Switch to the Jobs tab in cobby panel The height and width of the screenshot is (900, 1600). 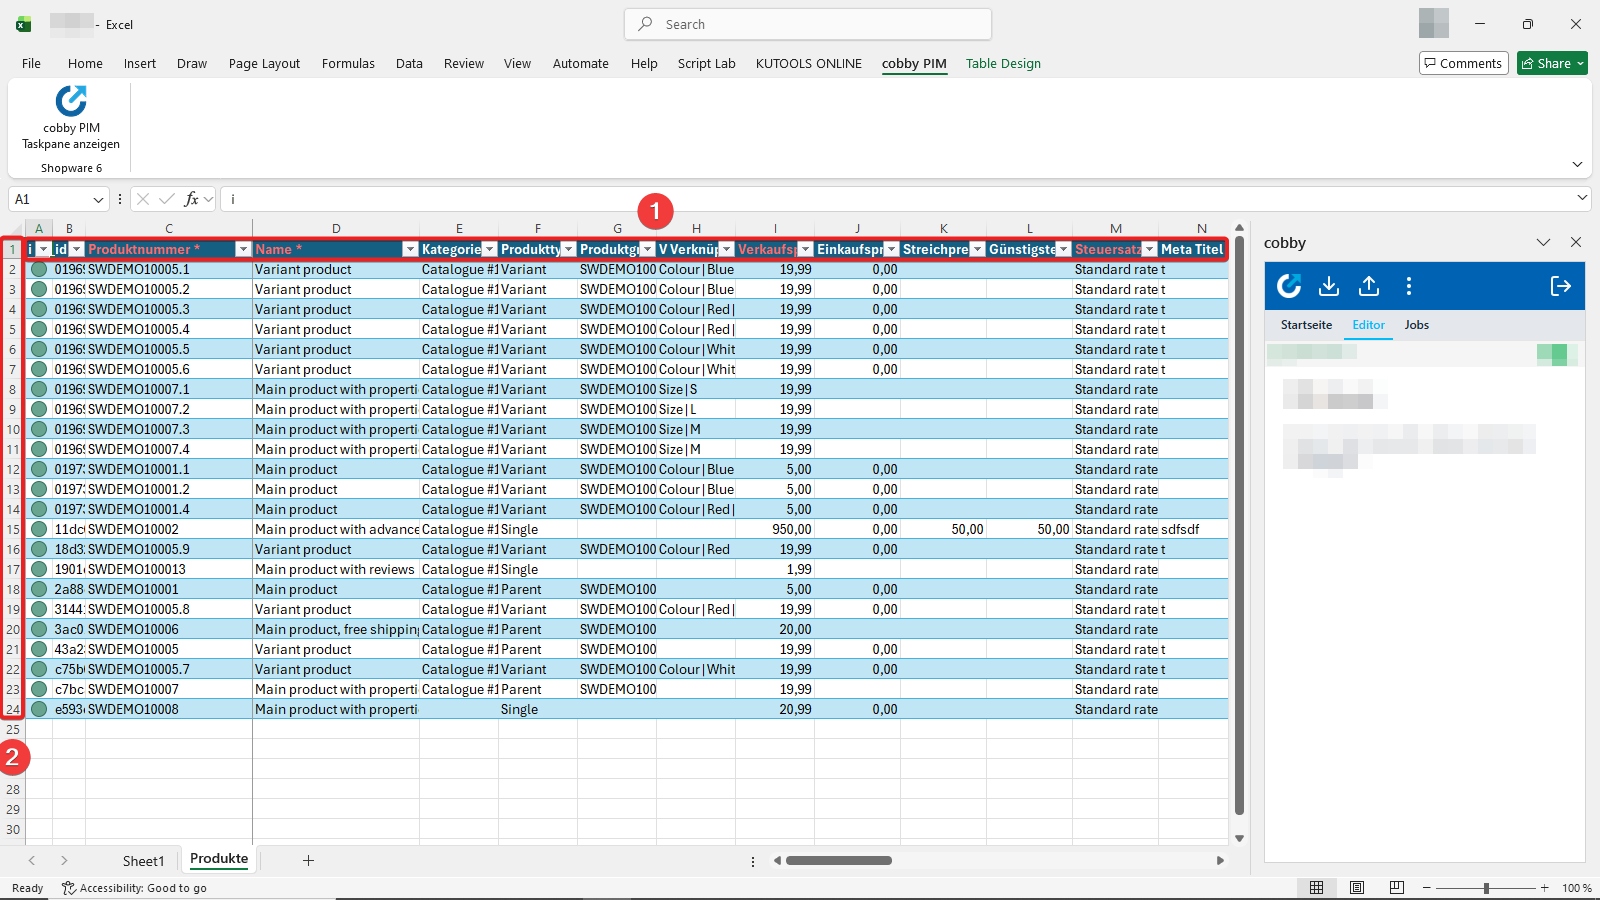point(1416,325)
